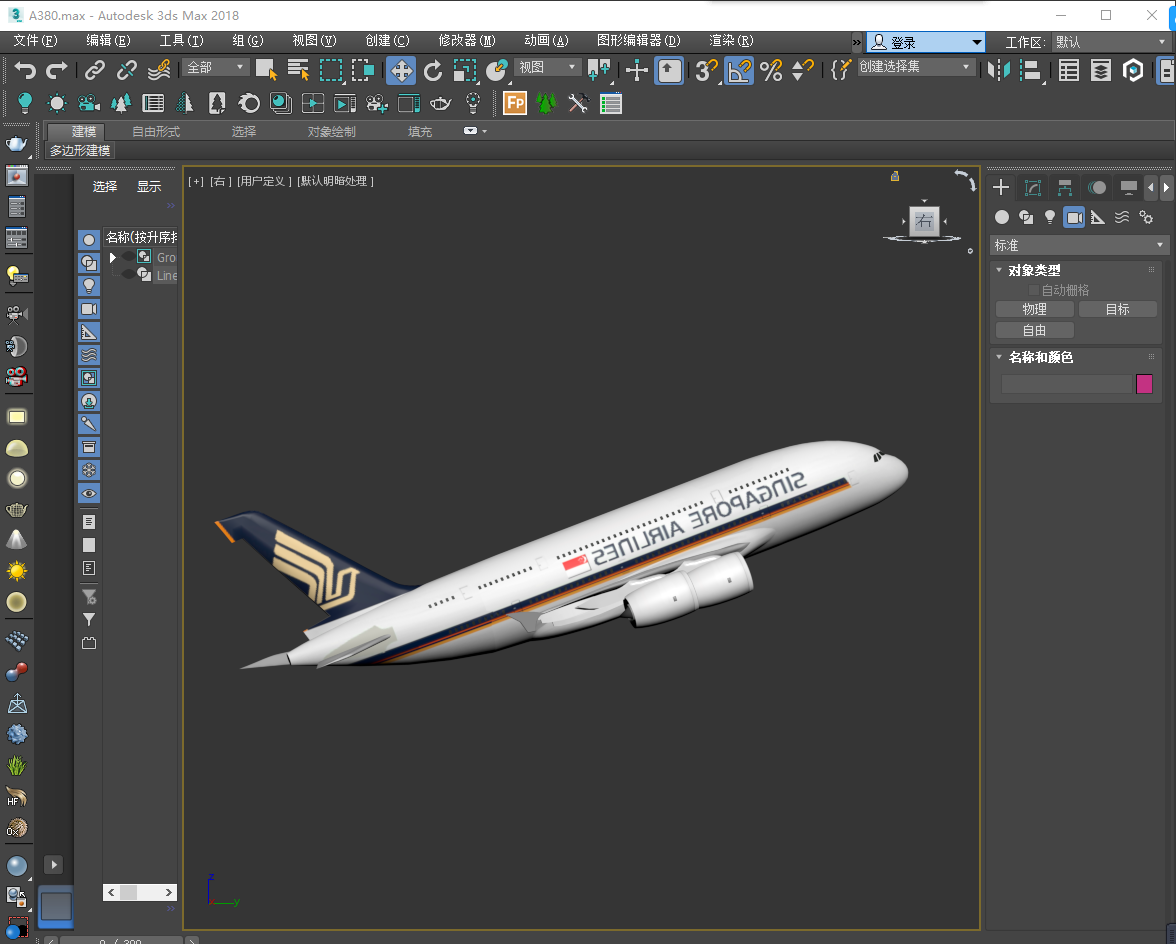Open the workspace 默认 dropdown
The height and width of the screenshot is (944, 1176).
point(1110,42)
